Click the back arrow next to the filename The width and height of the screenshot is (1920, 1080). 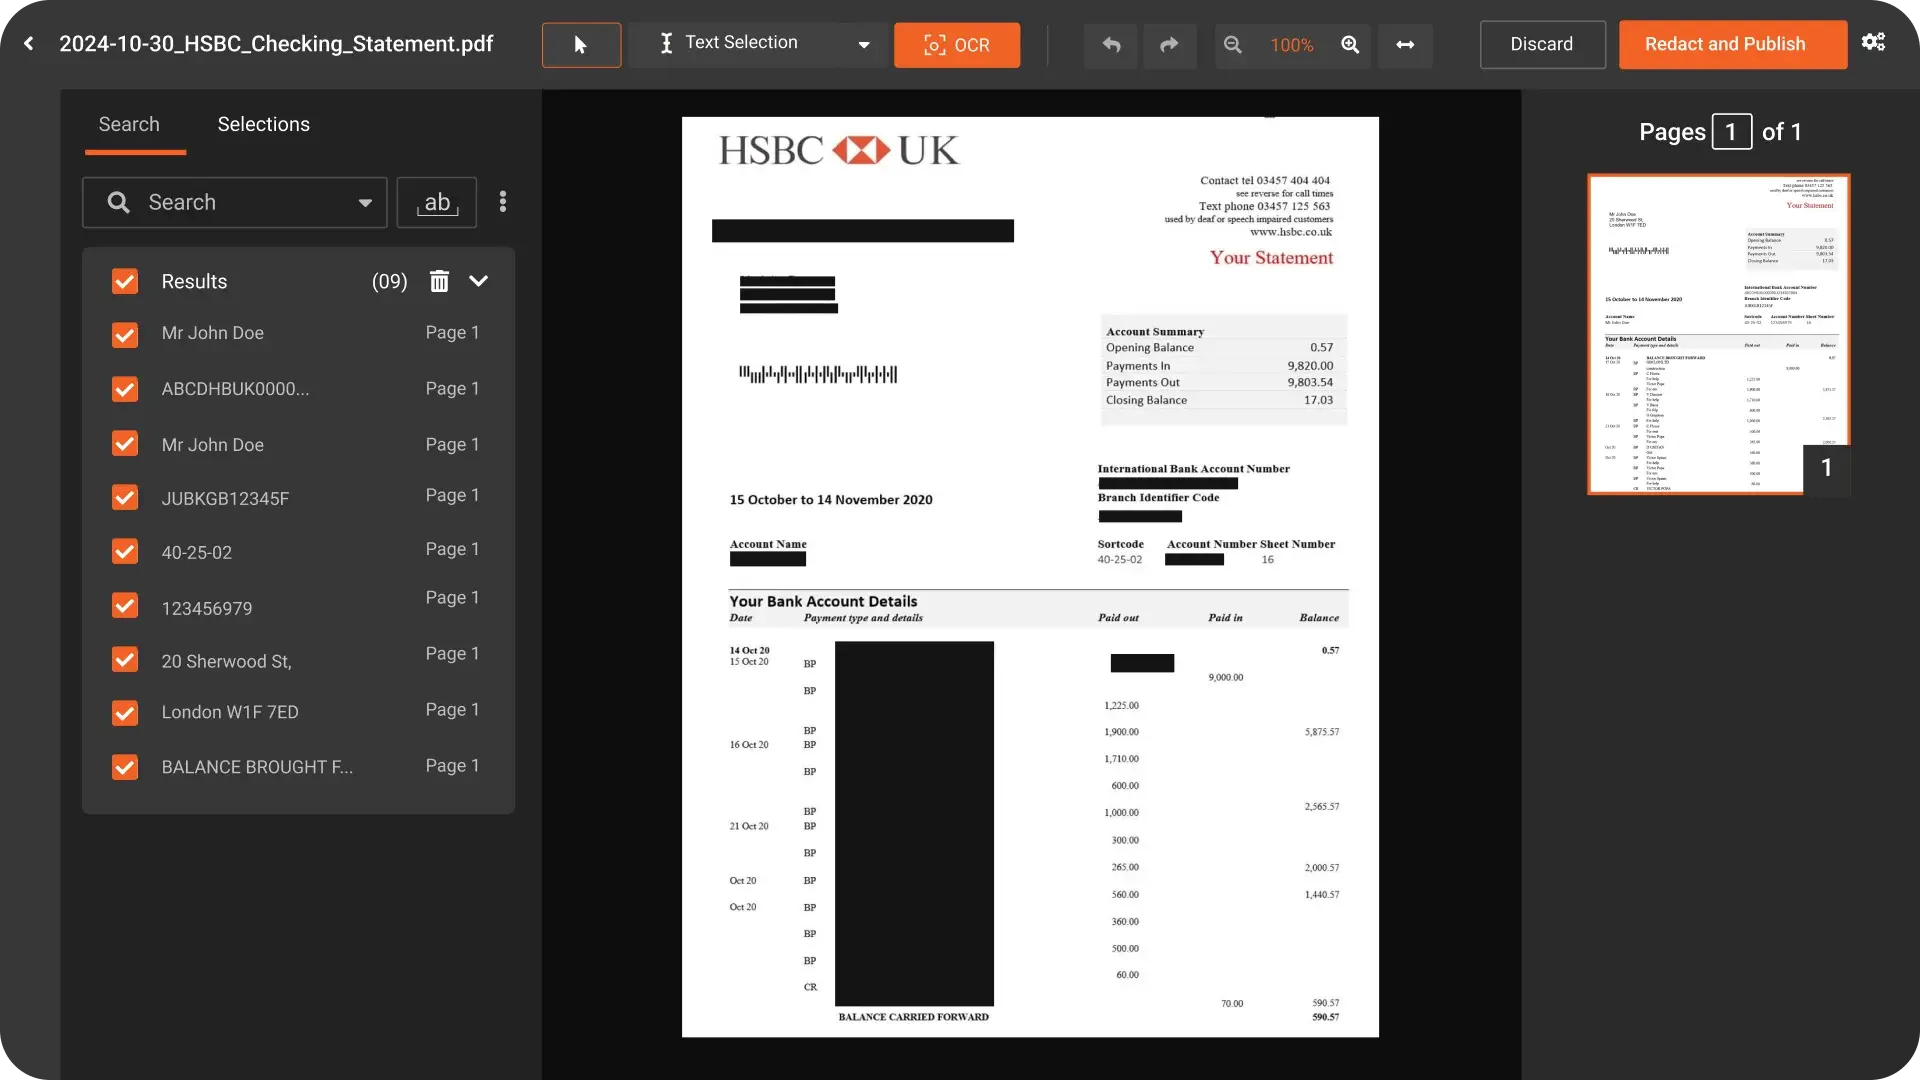29,44
